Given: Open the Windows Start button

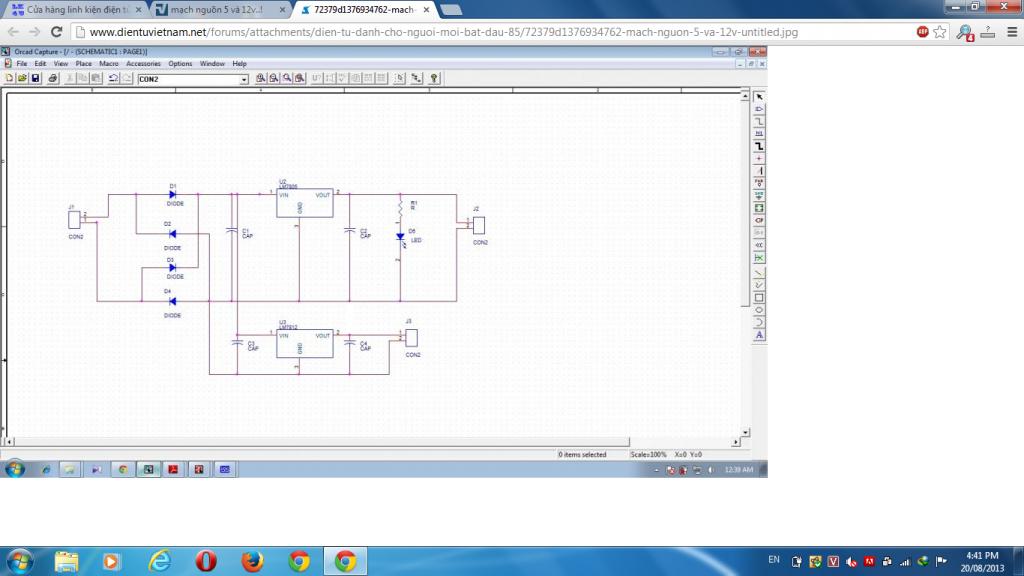Looking at the screenshot, I should tap(20, 562).
